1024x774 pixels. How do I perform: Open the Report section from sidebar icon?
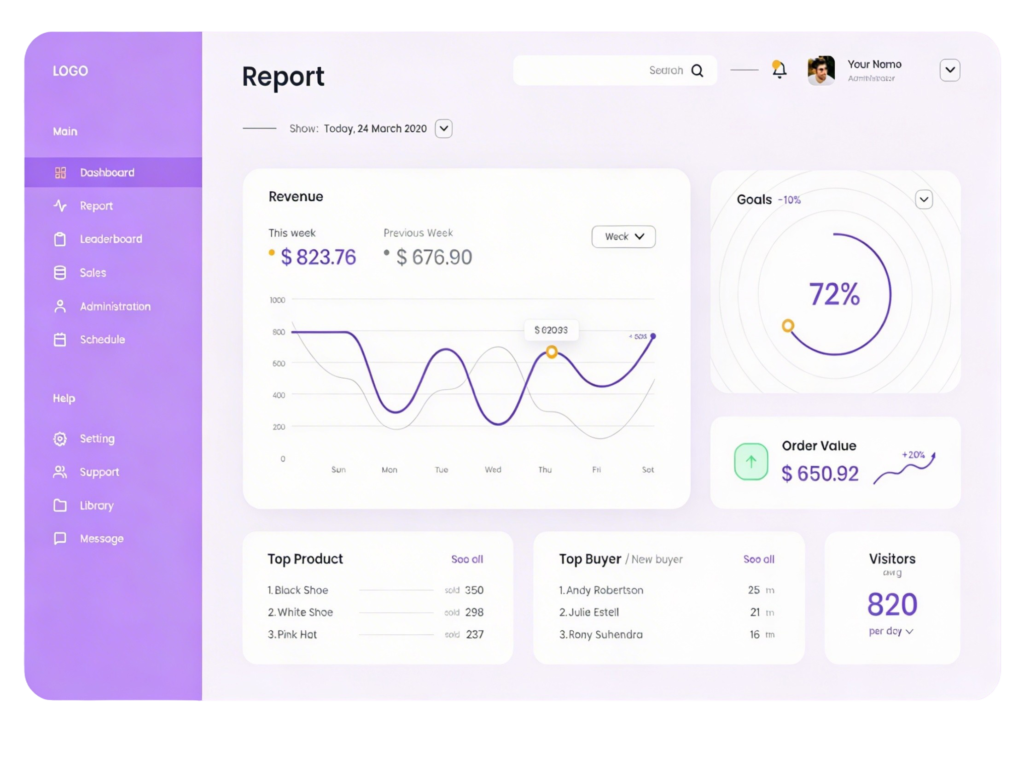tap(61, 205)
